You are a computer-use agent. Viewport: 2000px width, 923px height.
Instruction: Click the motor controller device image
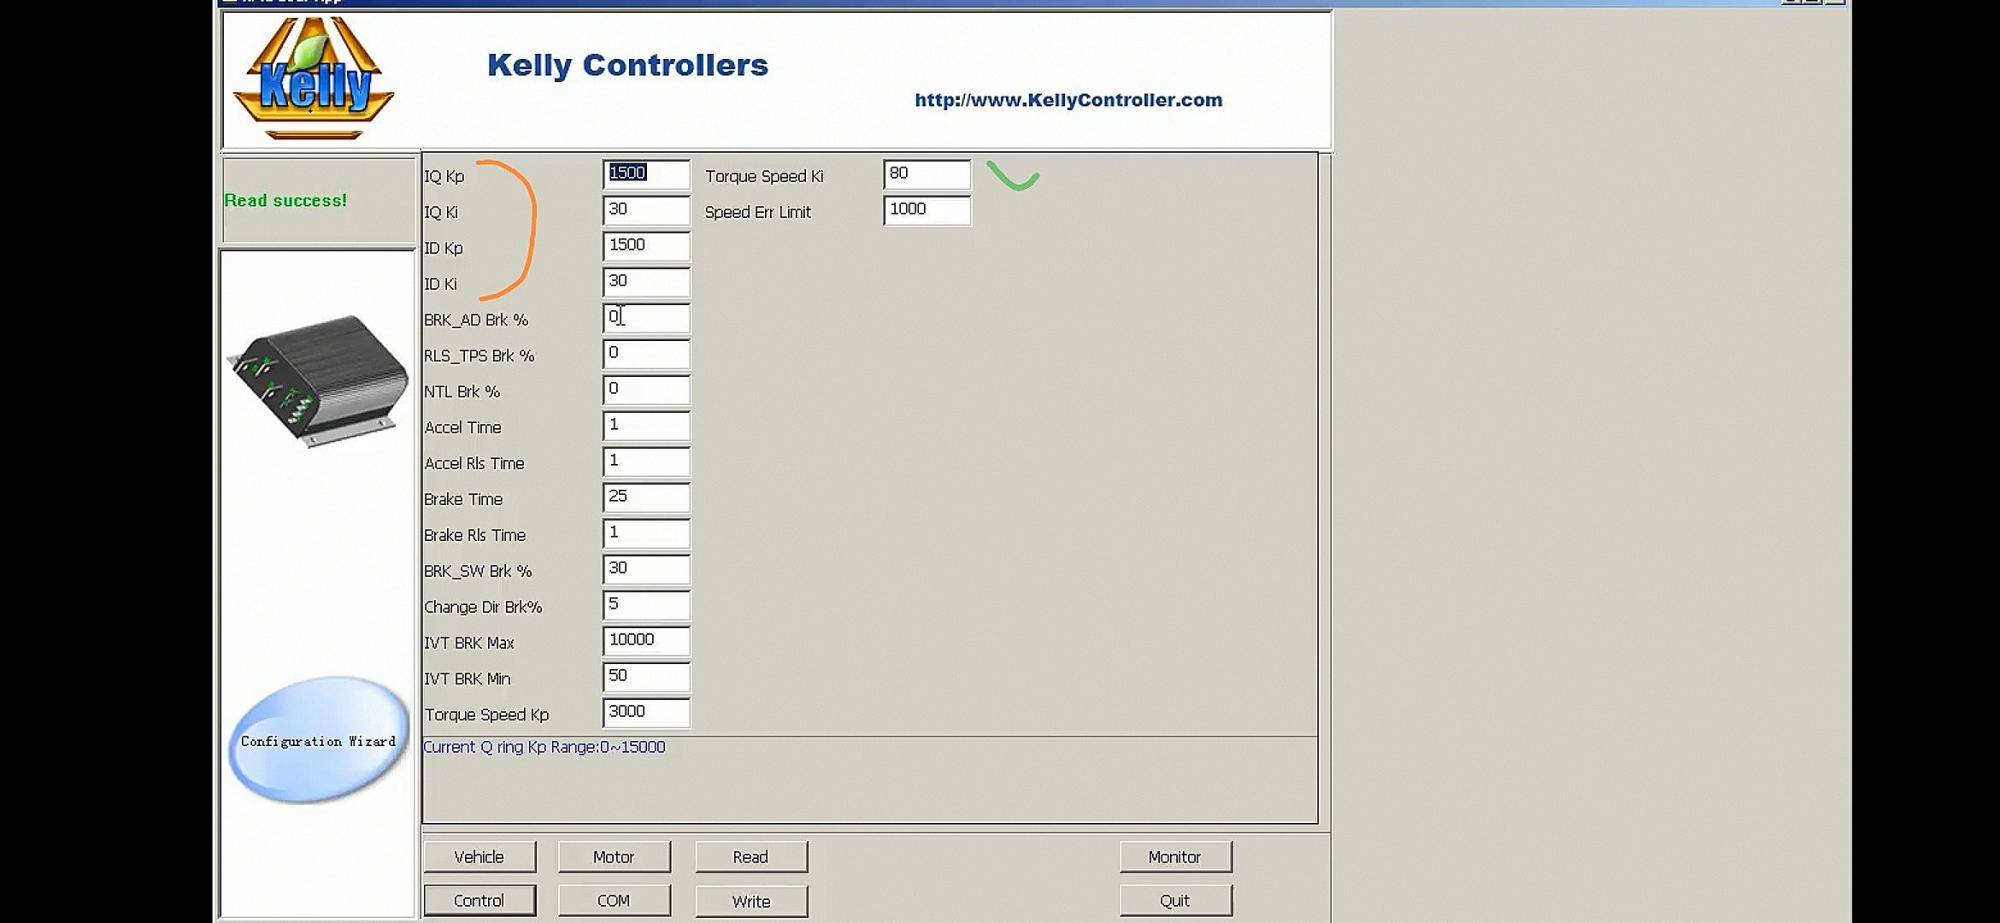tap(318, 379)
